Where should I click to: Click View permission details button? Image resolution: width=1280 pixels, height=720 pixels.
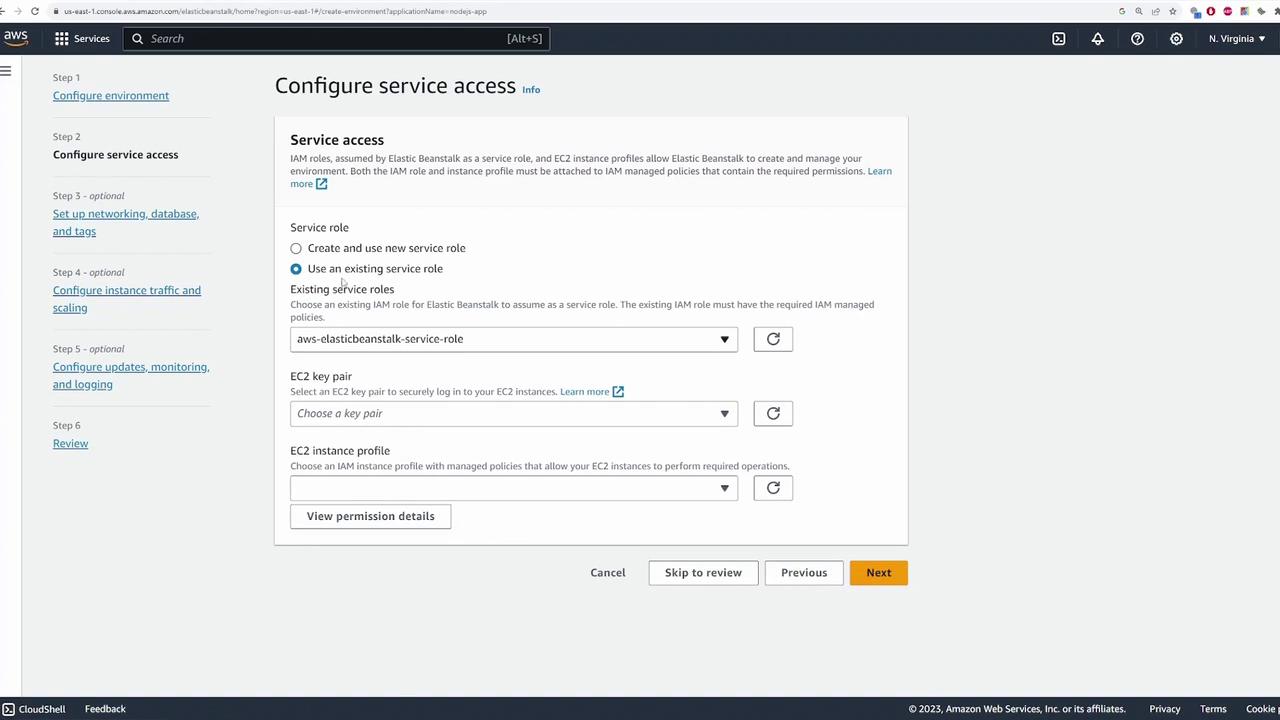370,516
